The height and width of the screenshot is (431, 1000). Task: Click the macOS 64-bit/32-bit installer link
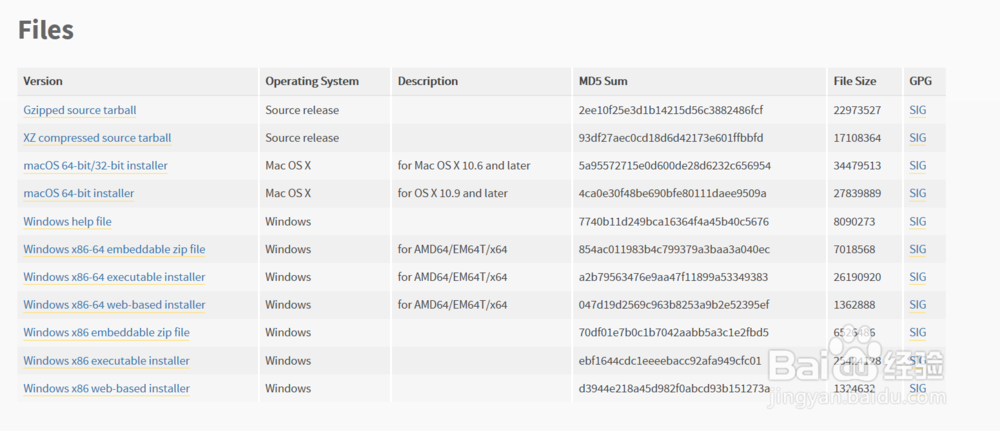tap(95, 166)
